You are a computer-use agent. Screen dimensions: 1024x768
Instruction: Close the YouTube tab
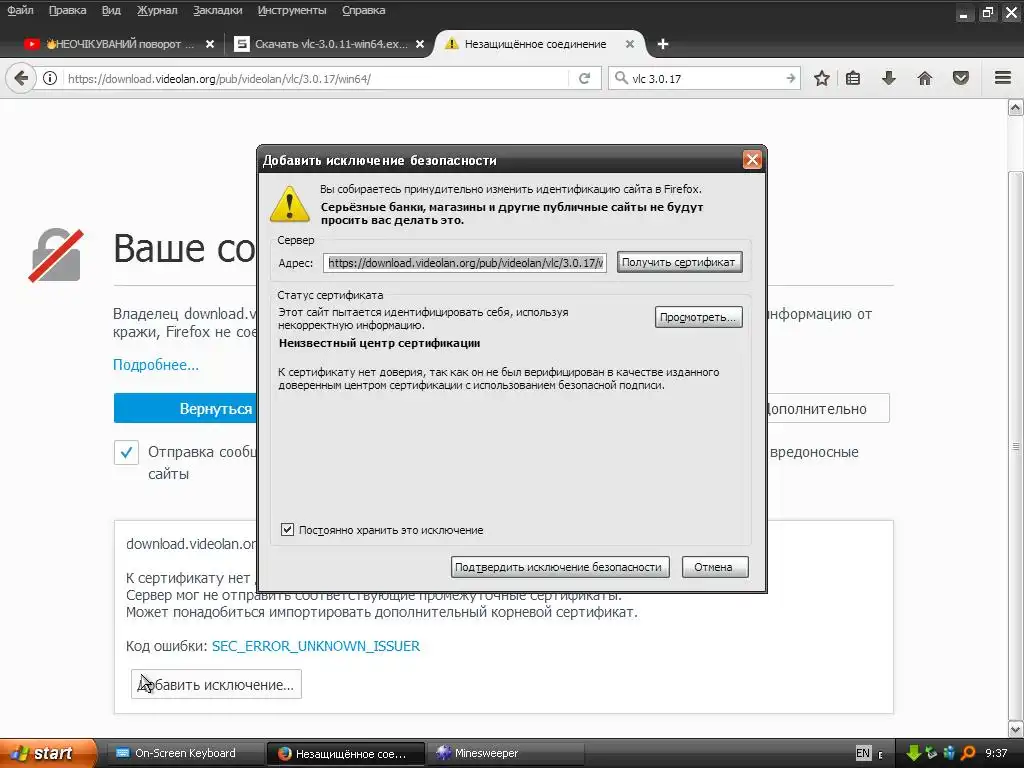coord(210,44)
